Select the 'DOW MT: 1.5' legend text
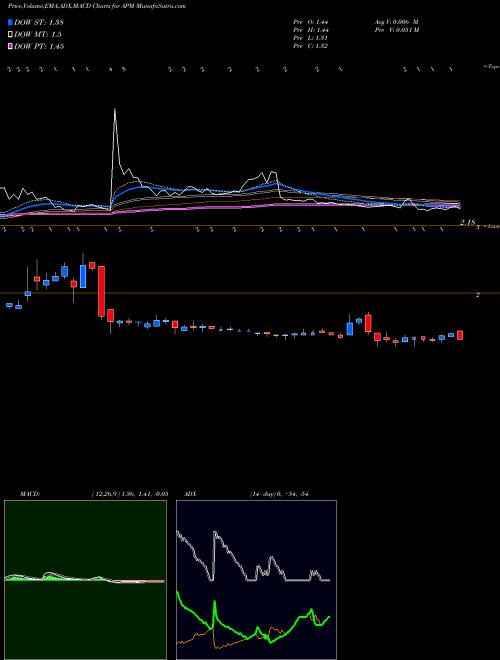The width and height of the screenshot is (500, 660). point(37,35)
